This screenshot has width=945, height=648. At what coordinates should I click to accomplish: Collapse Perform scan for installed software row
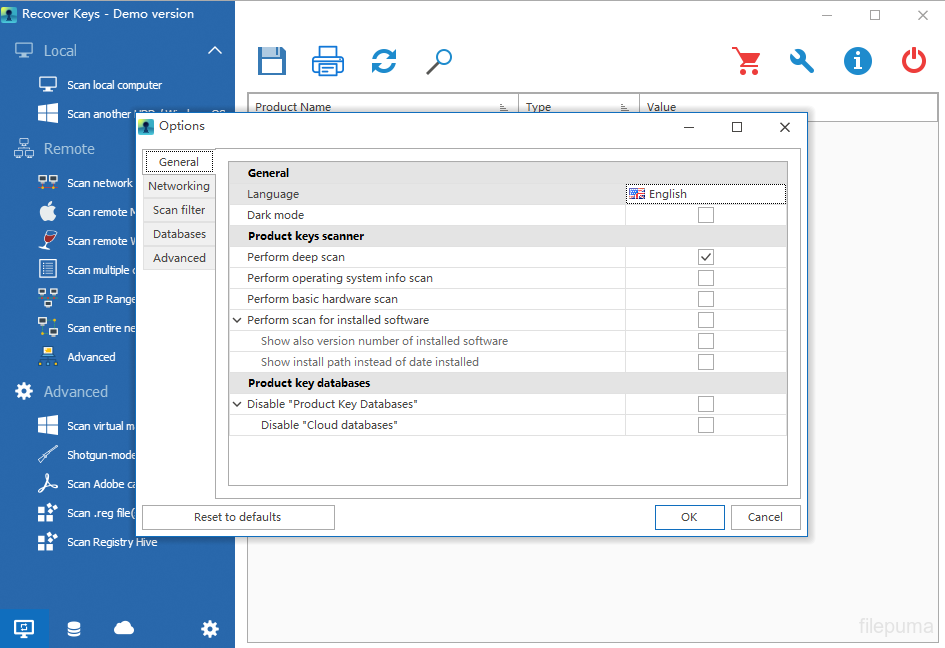[x=237, y=320]
